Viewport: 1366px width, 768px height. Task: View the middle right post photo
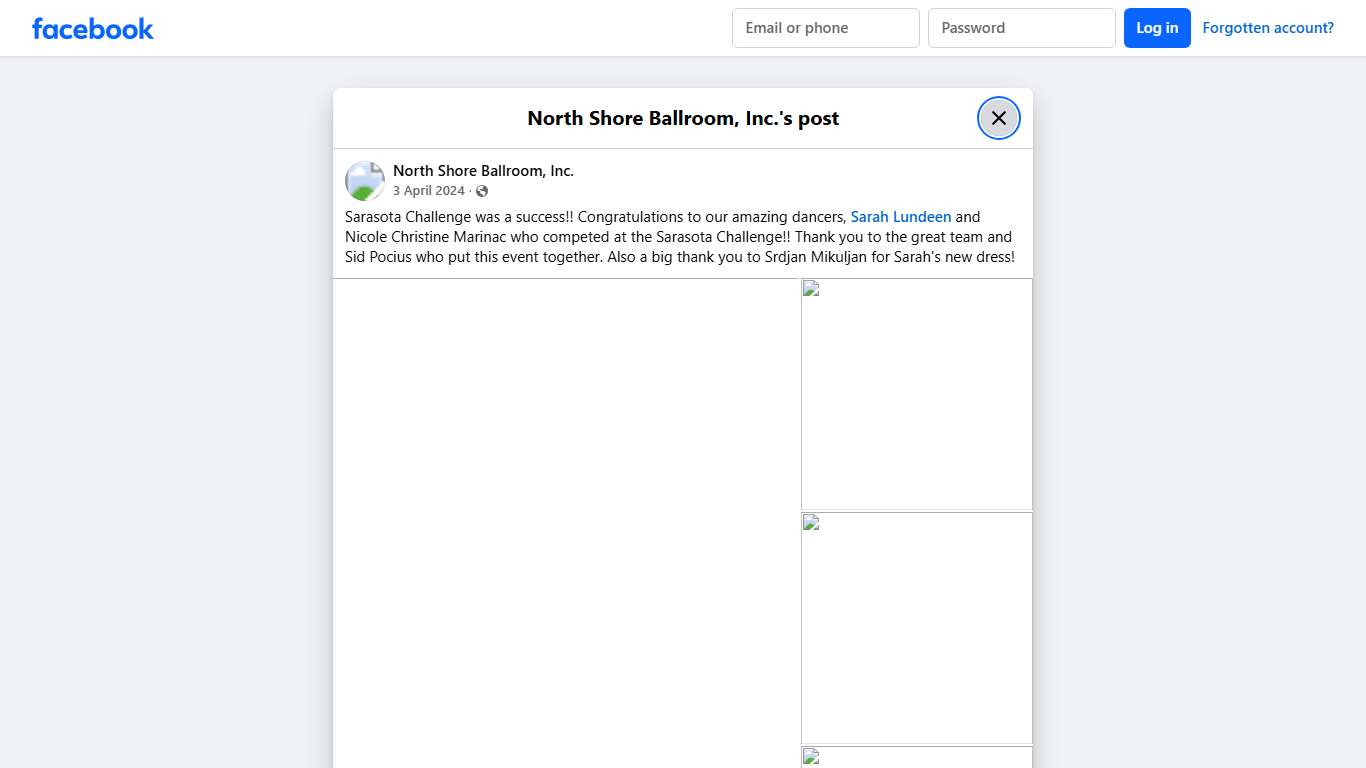pyautogui.click(x=917, y=630)
